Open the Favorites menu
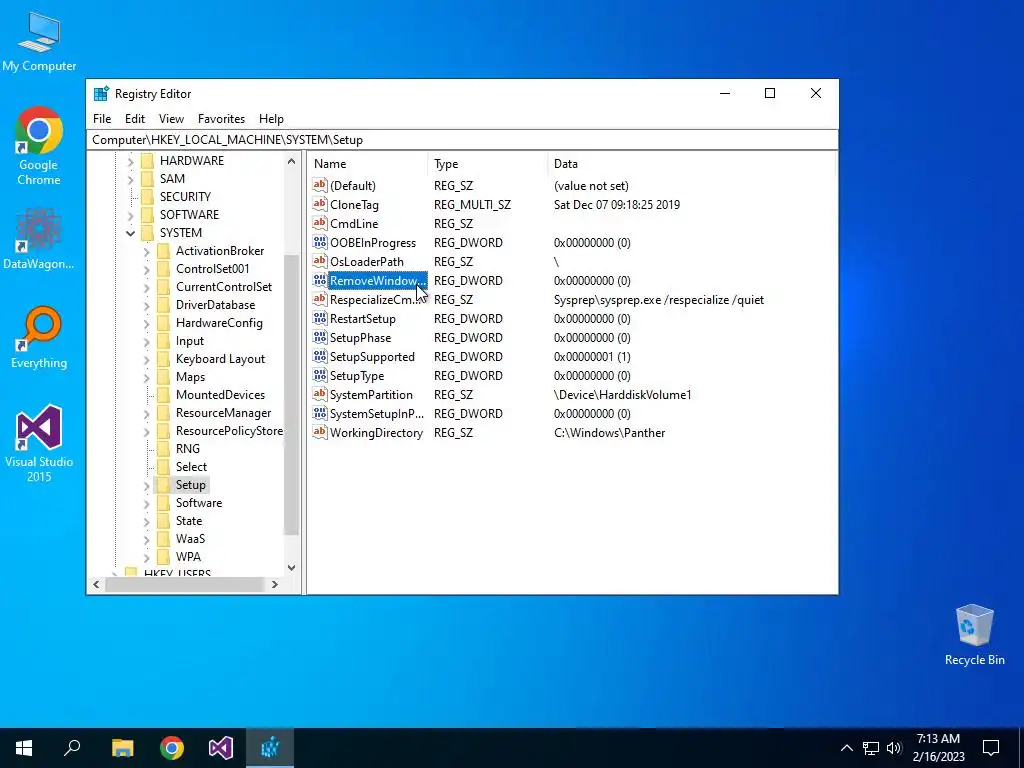Screen dimensions: 1024x768 (x=221, y=119)
